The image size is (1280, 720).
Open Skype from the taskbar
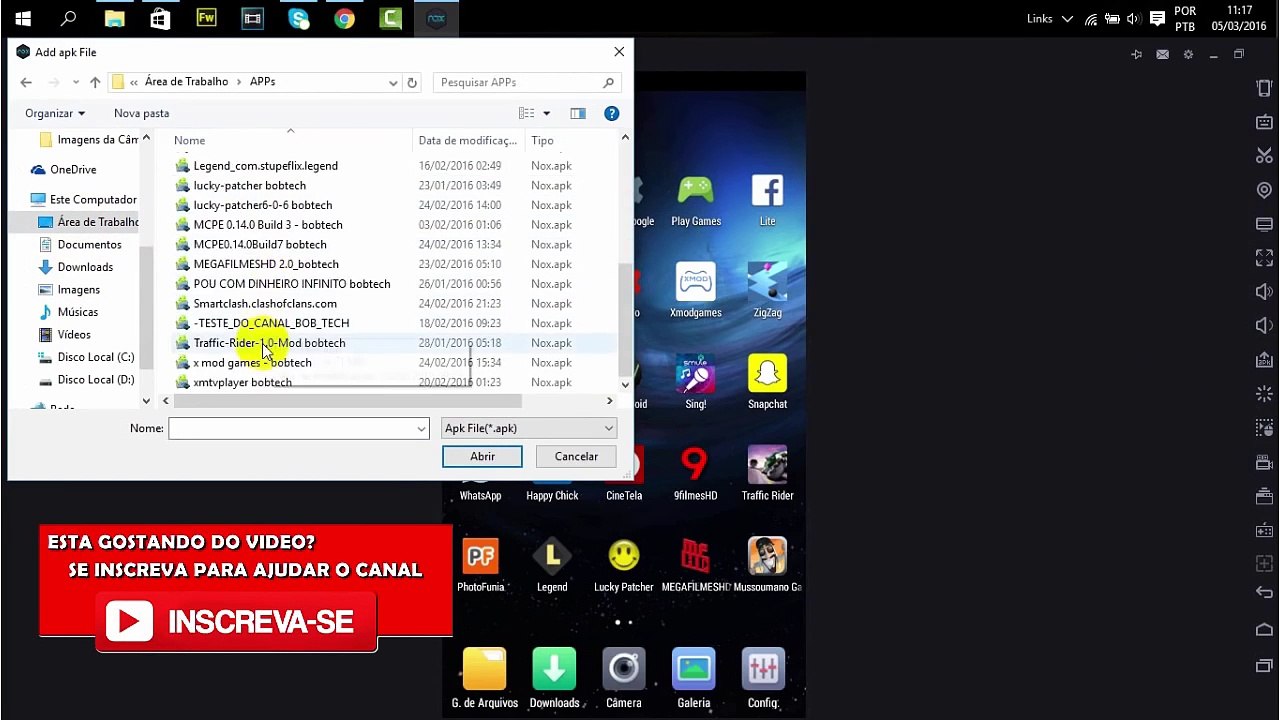point(298,18)
